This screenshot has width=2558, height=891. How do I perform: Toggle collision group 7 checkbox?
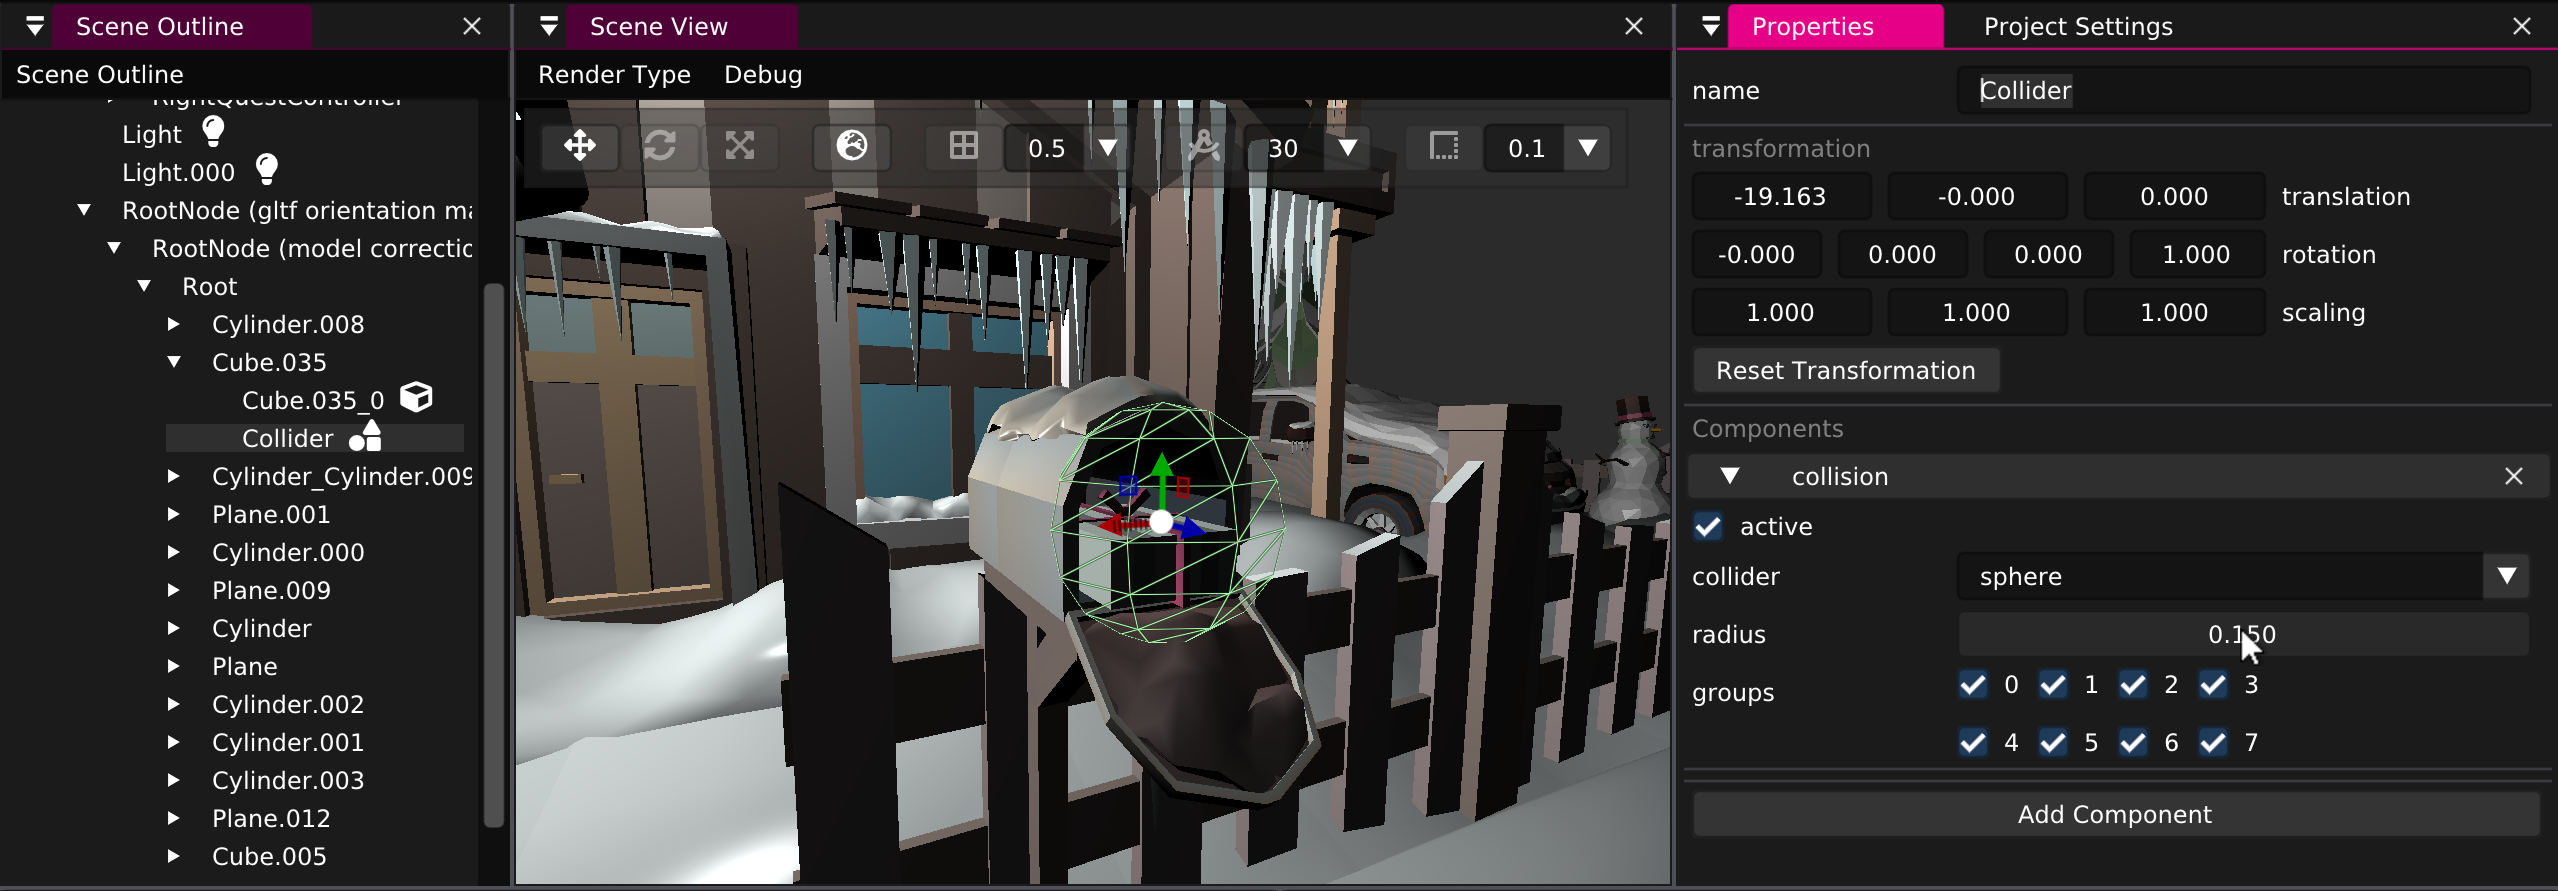pyautogui.click(x=2213, y=742)
